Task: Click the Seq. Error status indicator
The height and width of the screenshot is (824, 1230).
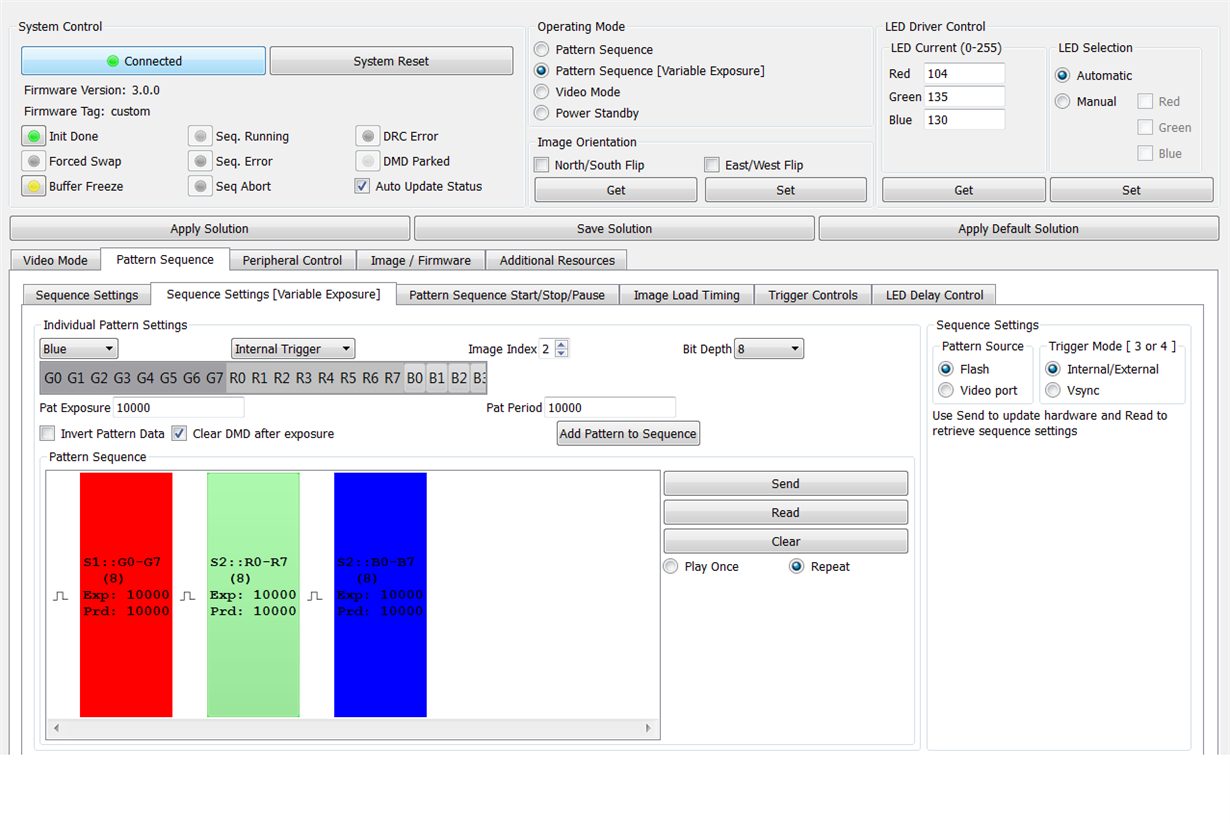Action: tap(201, 161)
